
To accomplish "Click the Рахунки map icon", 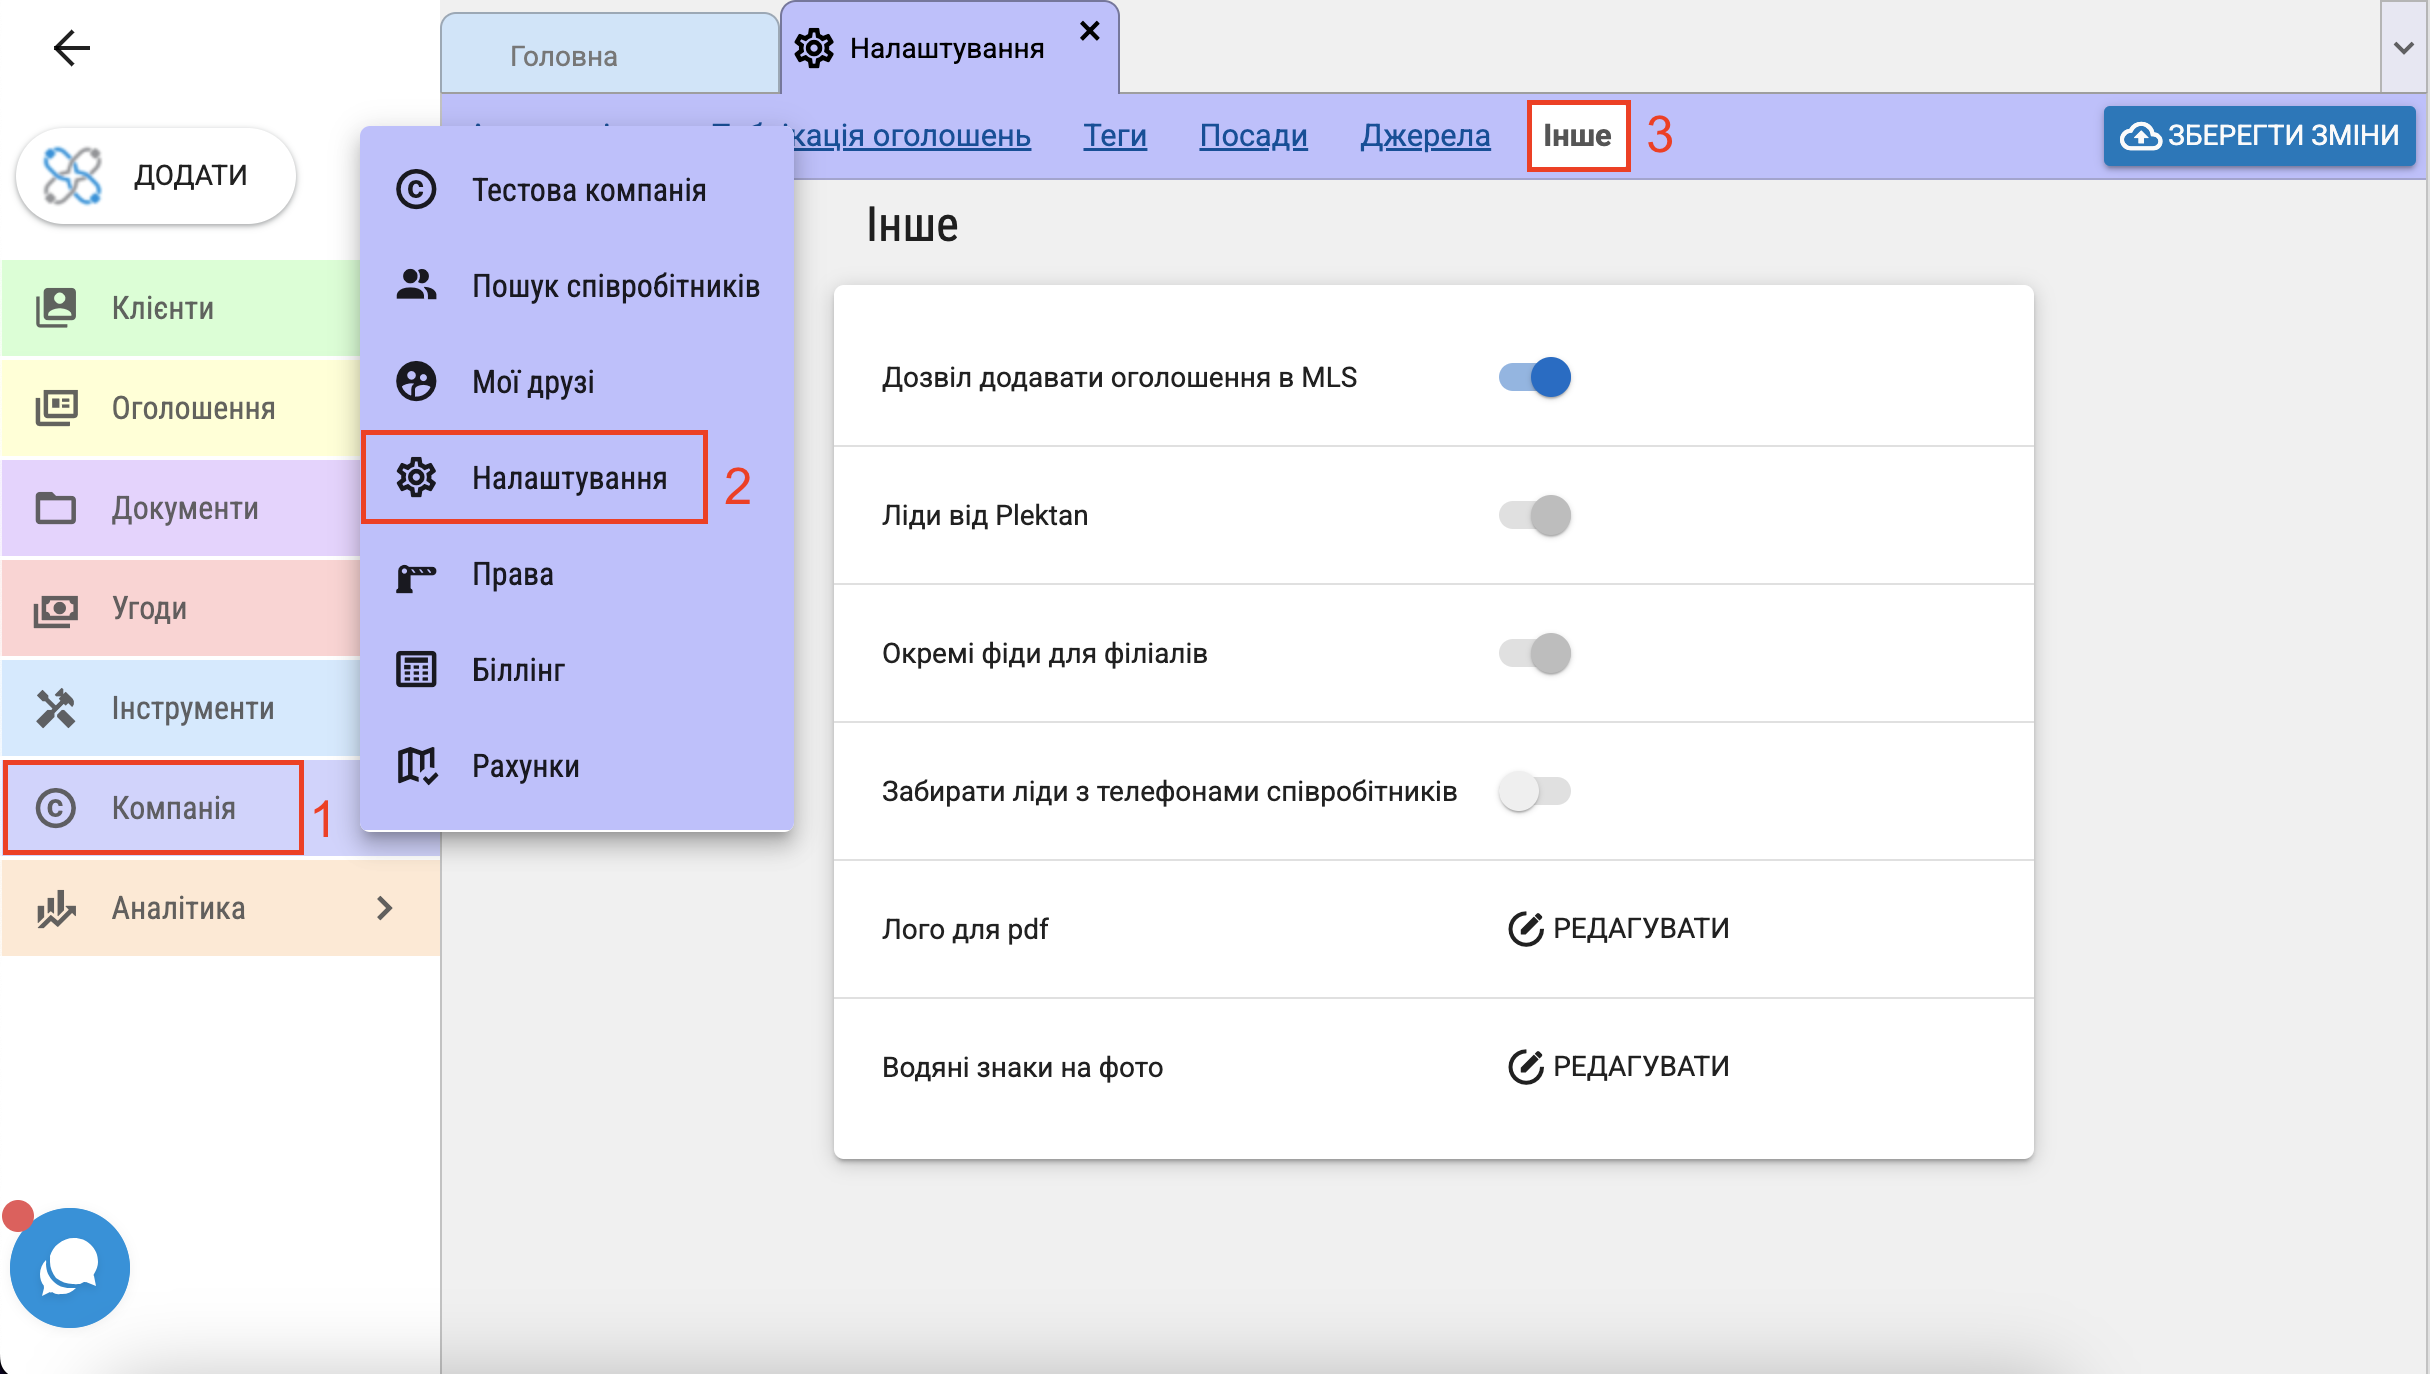I will coord(416,766).
